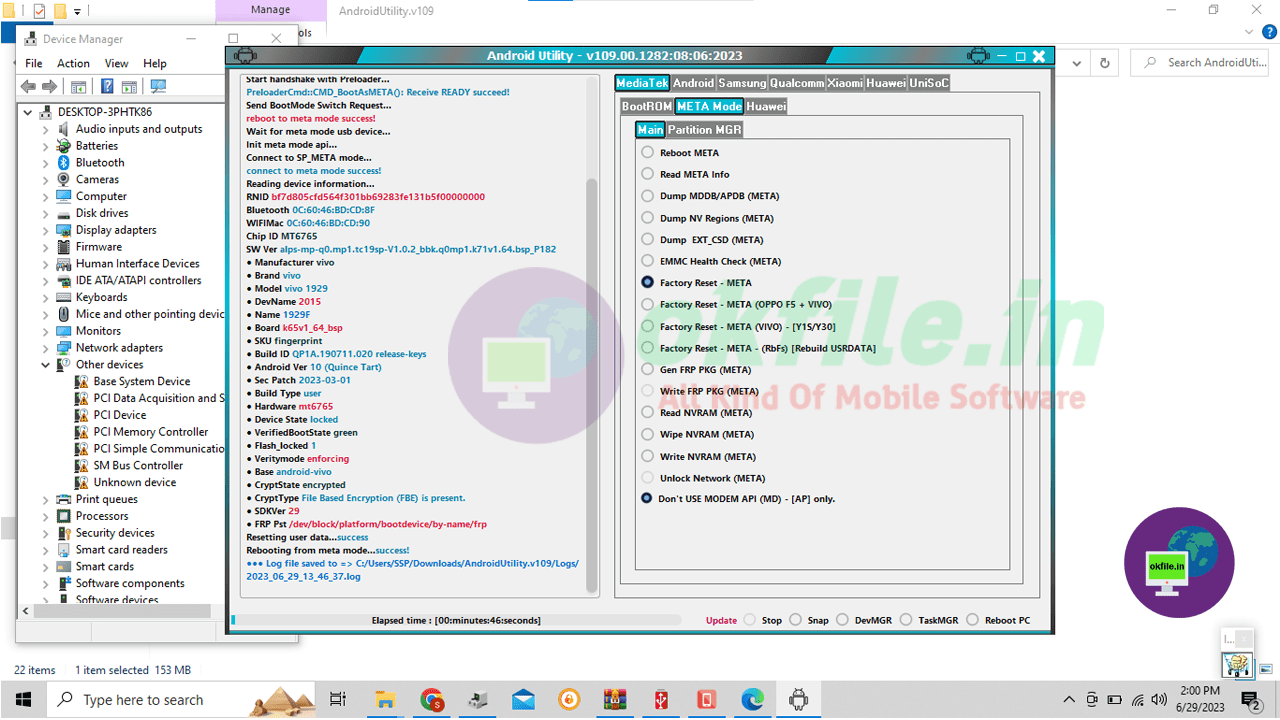Click the SM Bus Controller device icon

point(83,465)
